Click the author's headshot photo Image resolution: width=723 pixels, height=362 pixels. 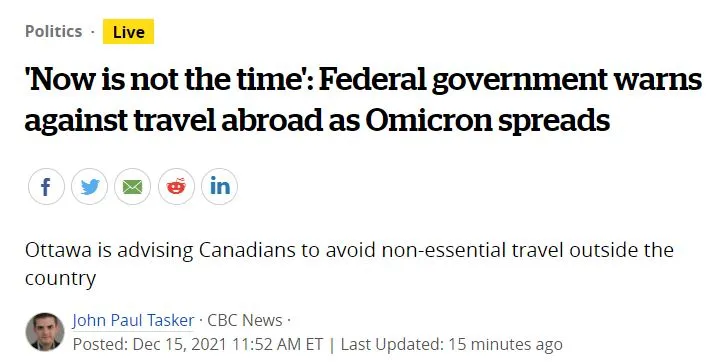point(45,332)
